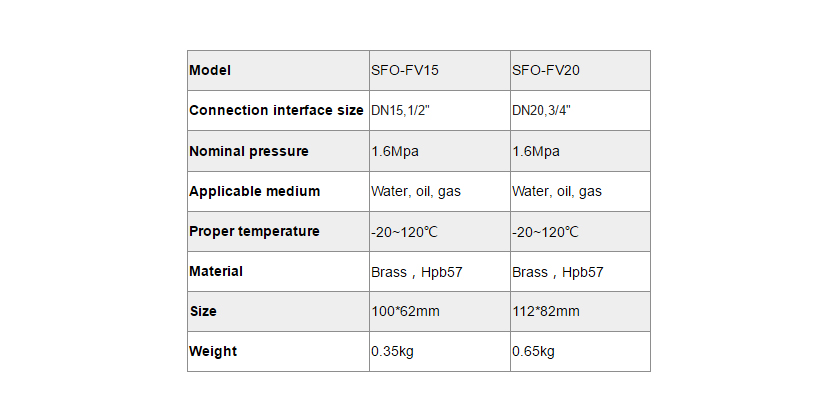
Task: Click the Applicable medium row label
Action: click(255, 191)
